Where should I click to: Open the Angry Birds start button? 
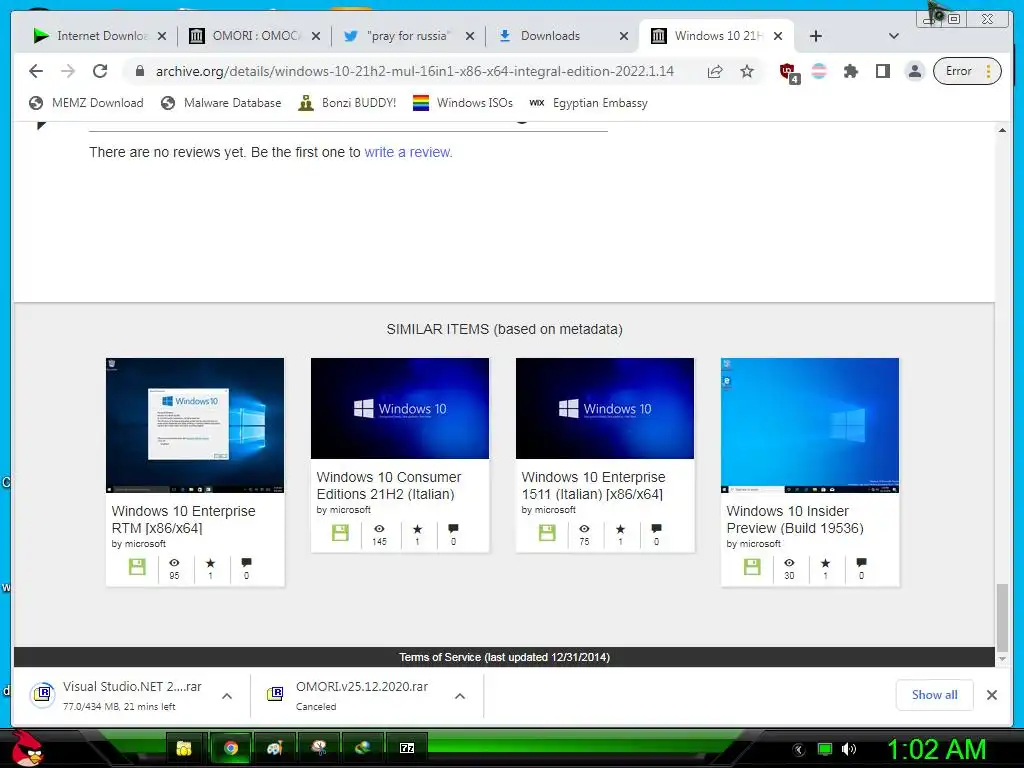coord(28,748)
